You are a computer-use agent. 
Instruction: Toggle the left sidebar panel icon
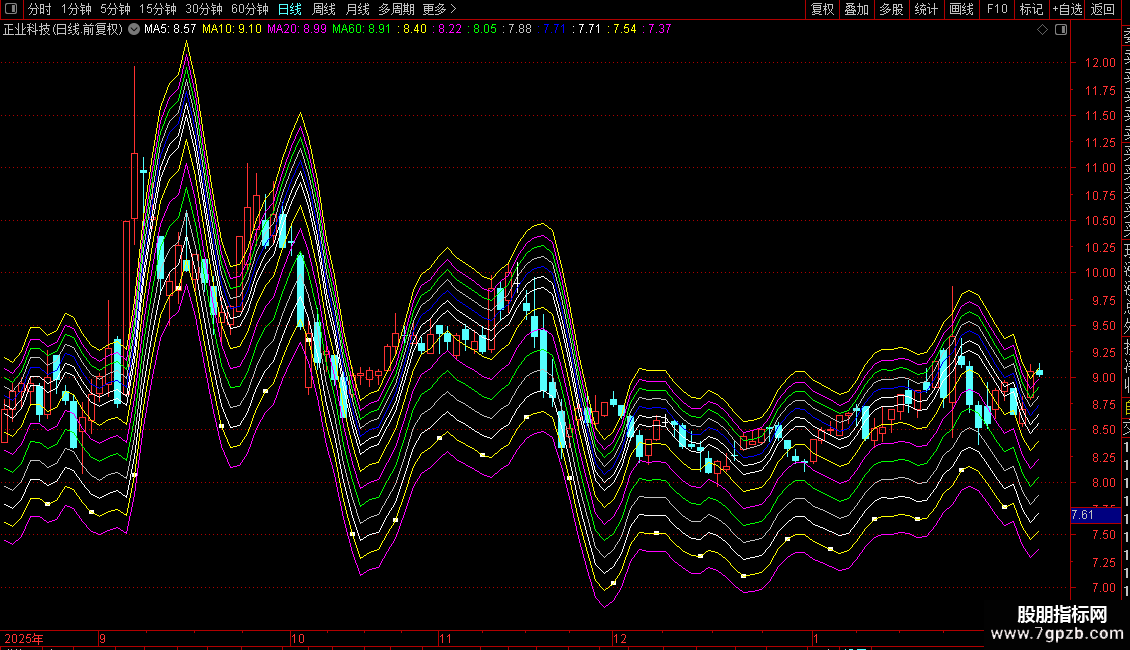[12, 9]
